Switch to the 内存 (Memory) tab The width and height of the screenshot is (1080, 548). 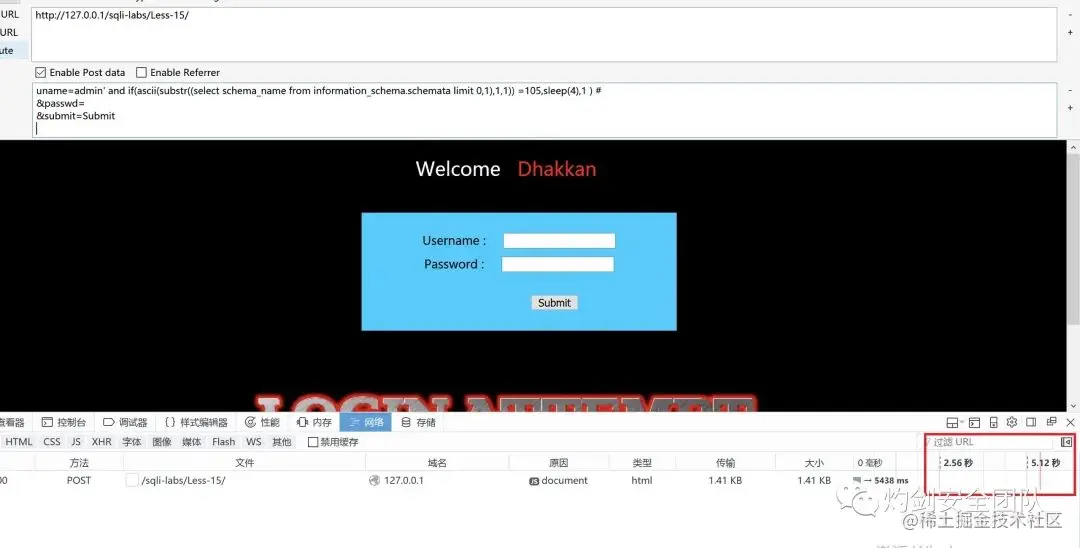point(314,422)
